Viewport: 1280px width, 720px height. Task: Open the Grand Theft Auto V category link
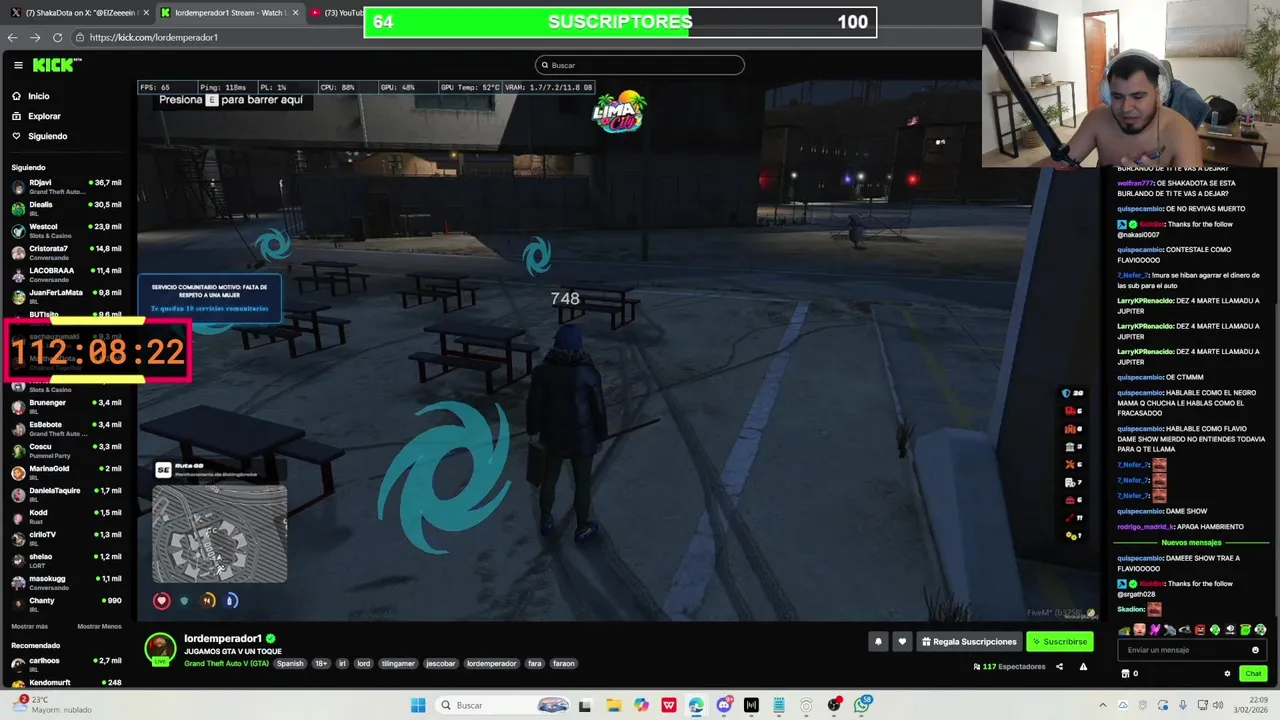click(226, 663)
